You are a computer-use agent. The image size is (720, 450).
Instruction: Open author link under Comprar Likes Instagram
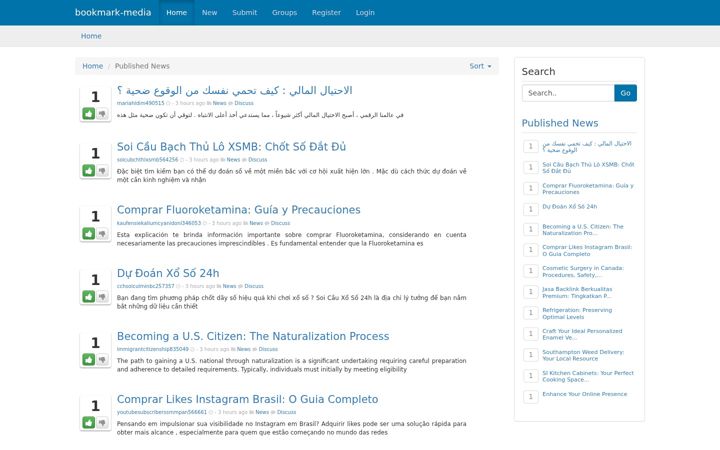(162, 412)
